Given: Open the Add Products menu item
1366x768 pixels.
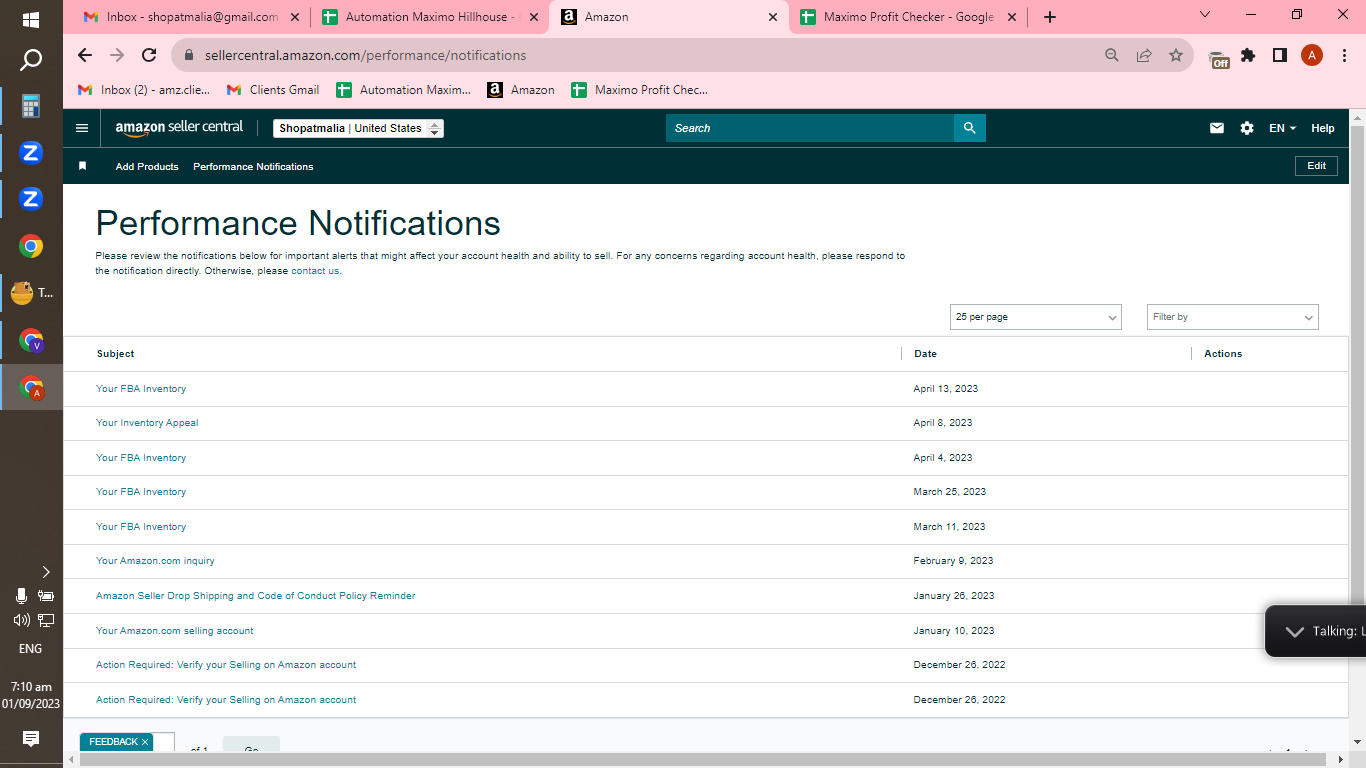Looking at the screenshot, I should pyautogui.click(x=147, y=166).
